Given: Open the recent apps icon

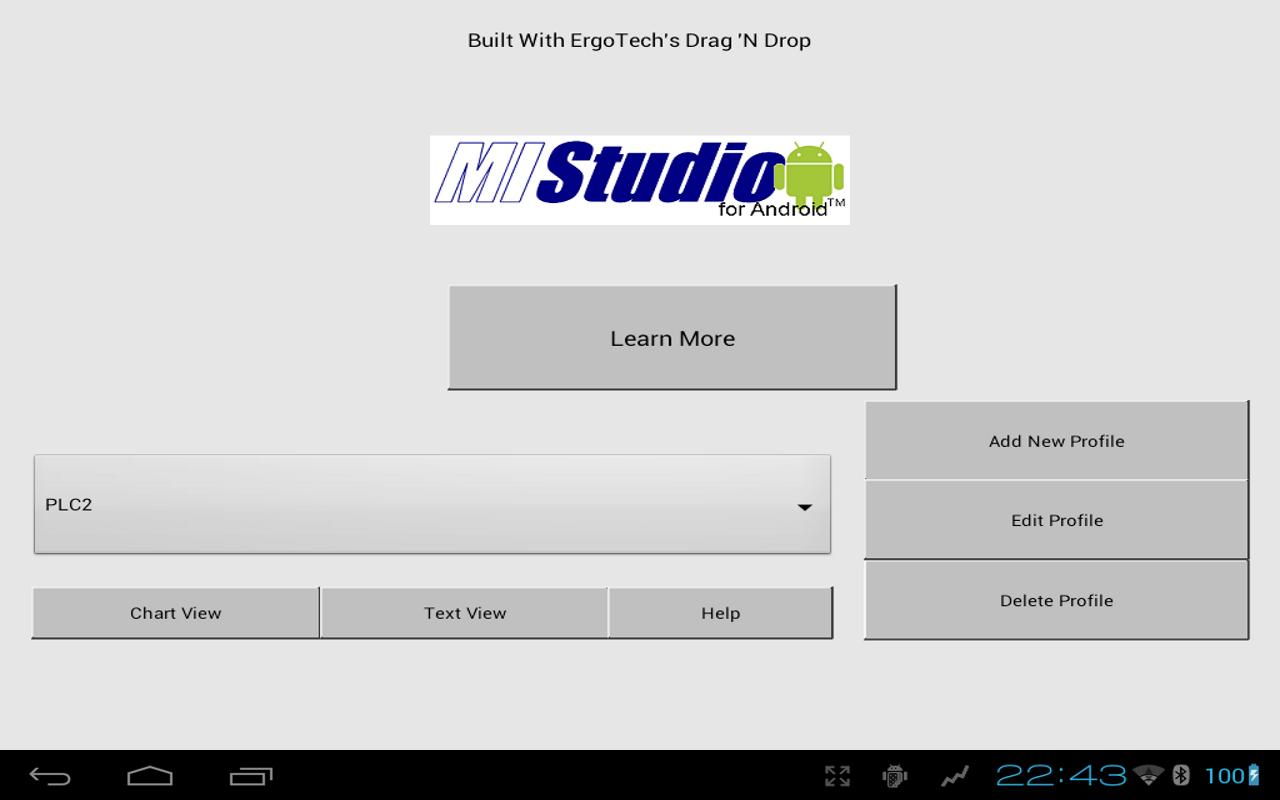Looking at the screenshot, I should click(251, 776).
